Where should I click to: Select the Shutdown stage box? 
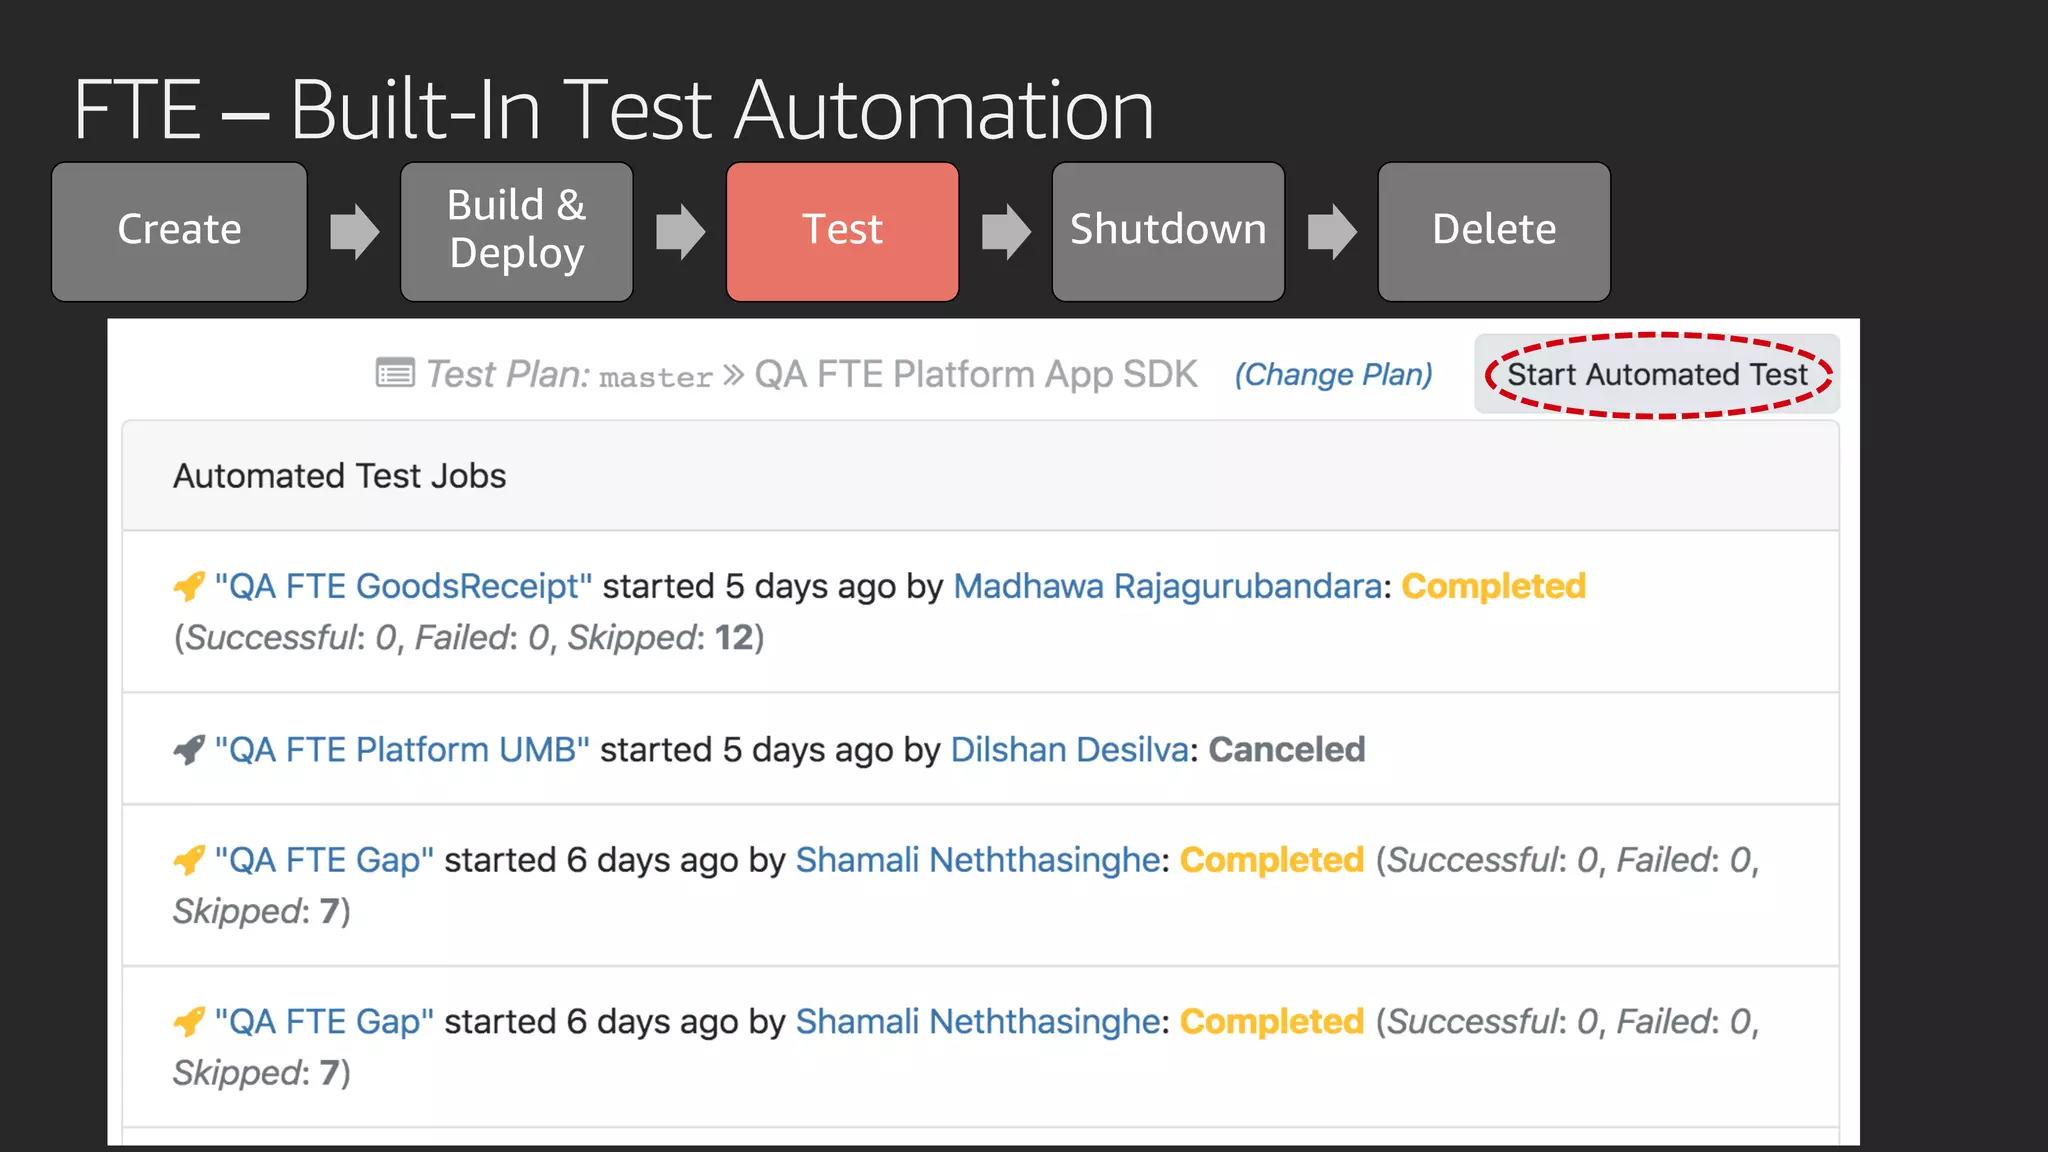[1168, 232]
